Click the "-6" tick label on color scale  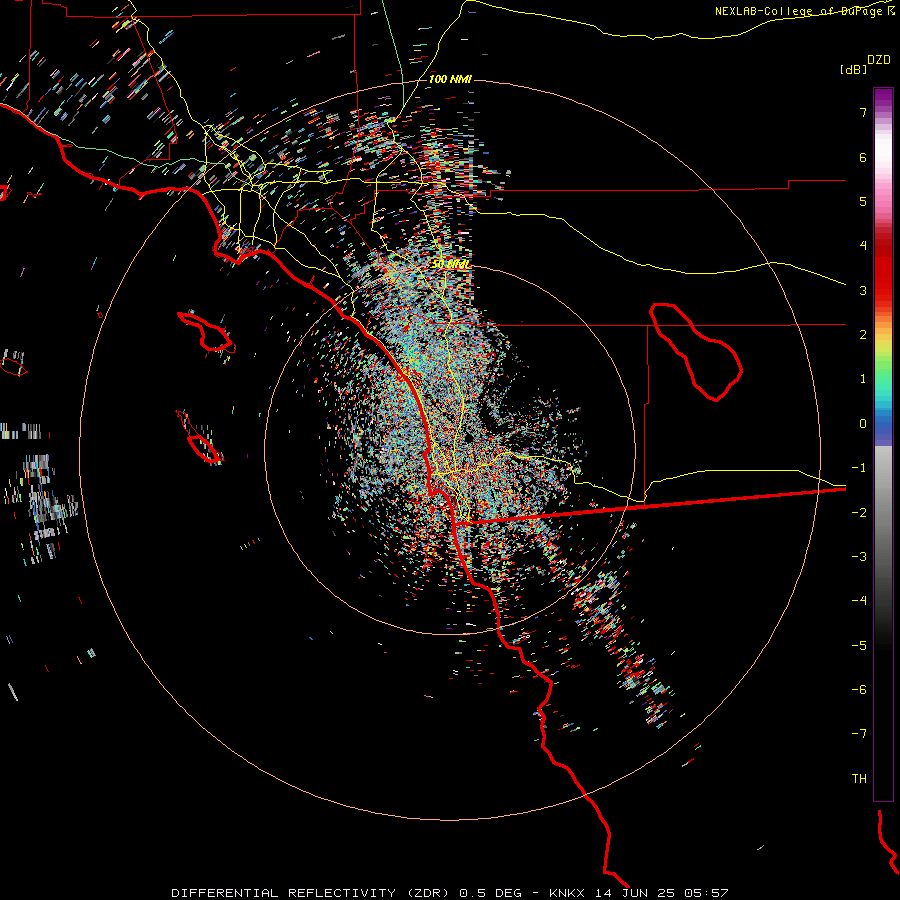click(859, 689)
